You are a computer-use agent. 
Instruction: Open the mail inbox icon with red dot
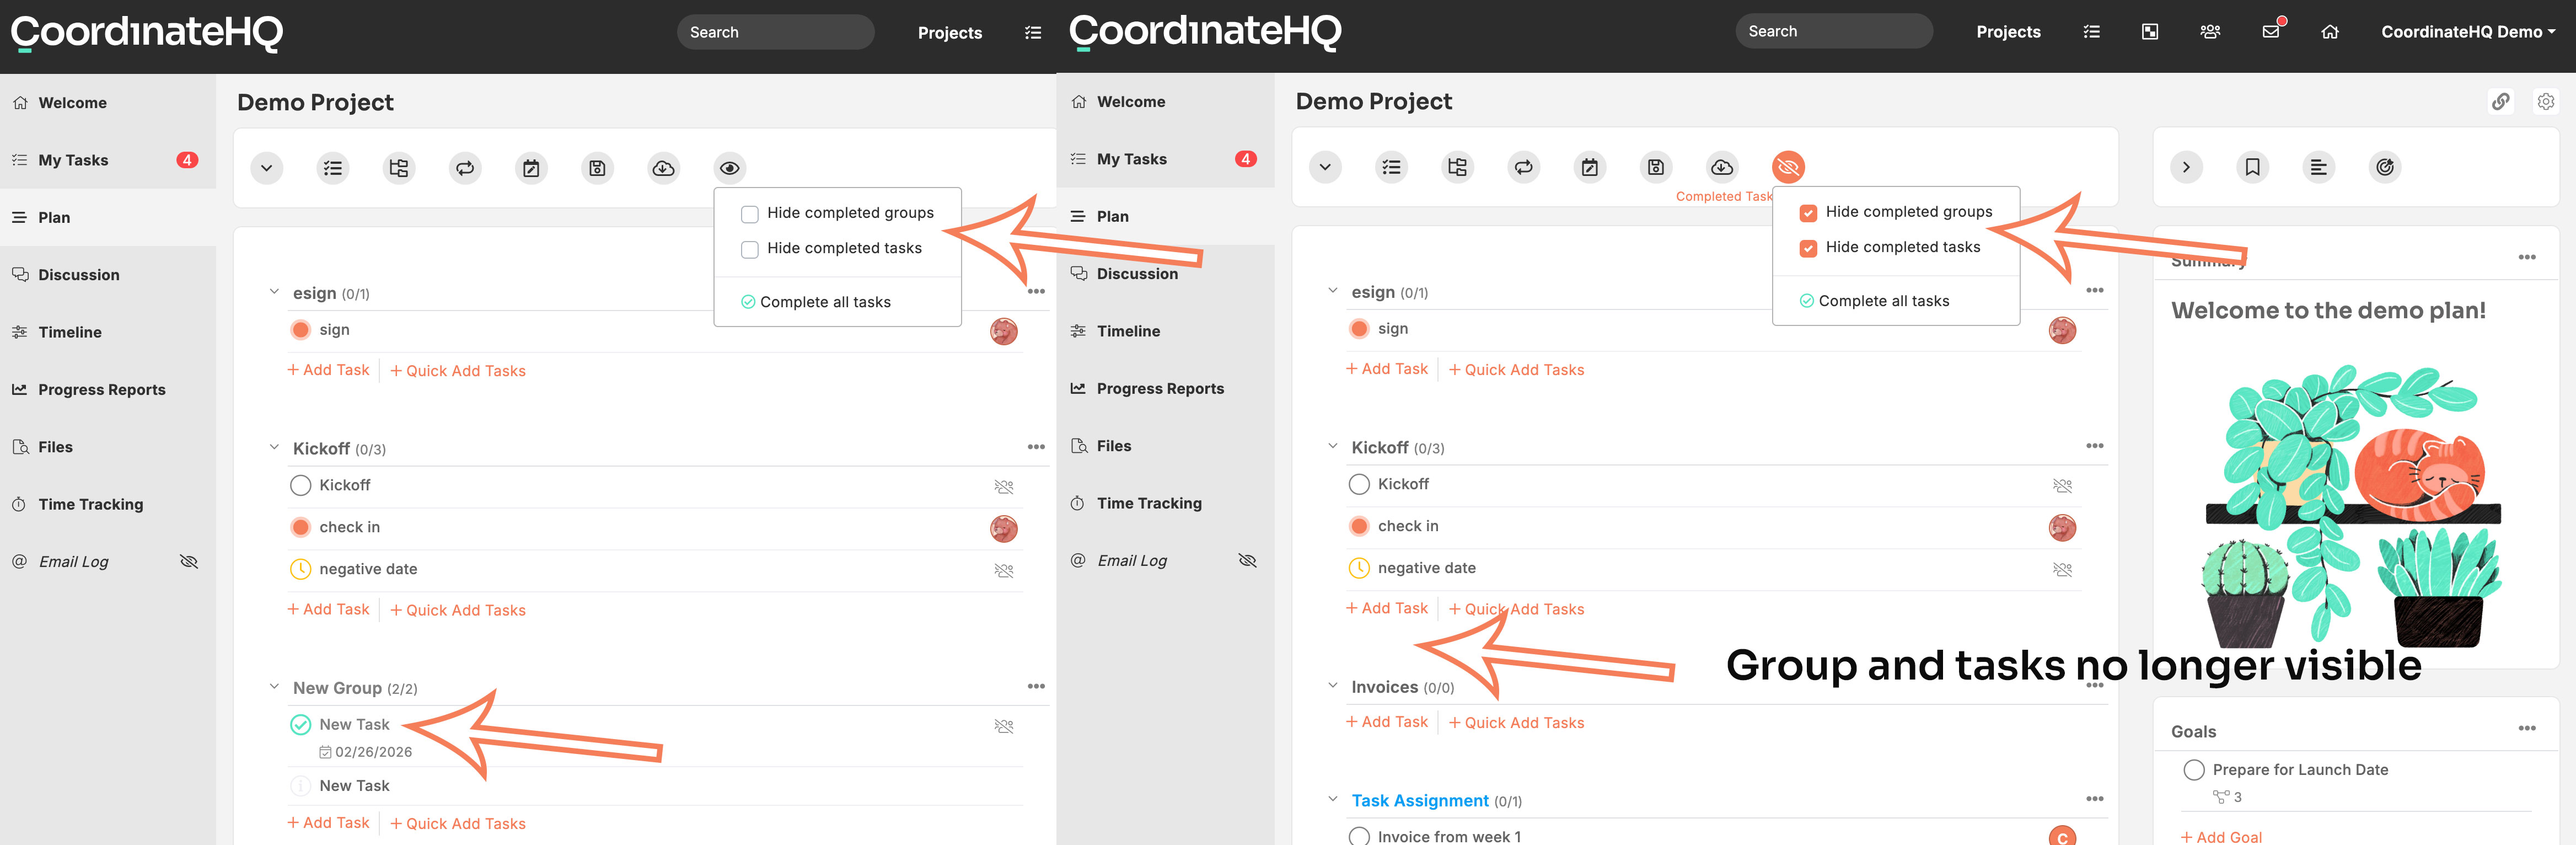(2271, 31)
